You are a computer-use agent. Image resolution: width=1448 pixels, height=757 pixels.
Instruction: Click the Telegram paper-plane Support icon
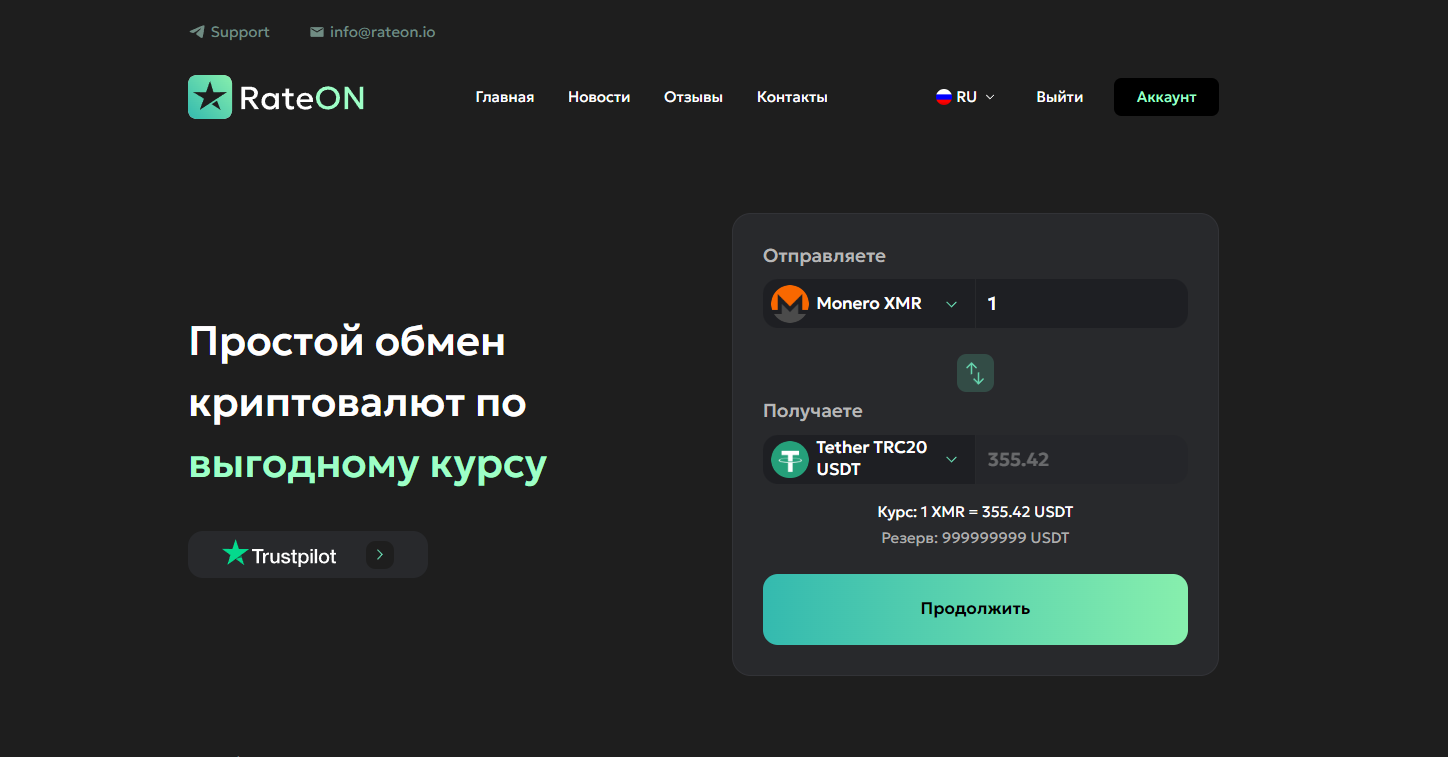click(x=197, y=32)
